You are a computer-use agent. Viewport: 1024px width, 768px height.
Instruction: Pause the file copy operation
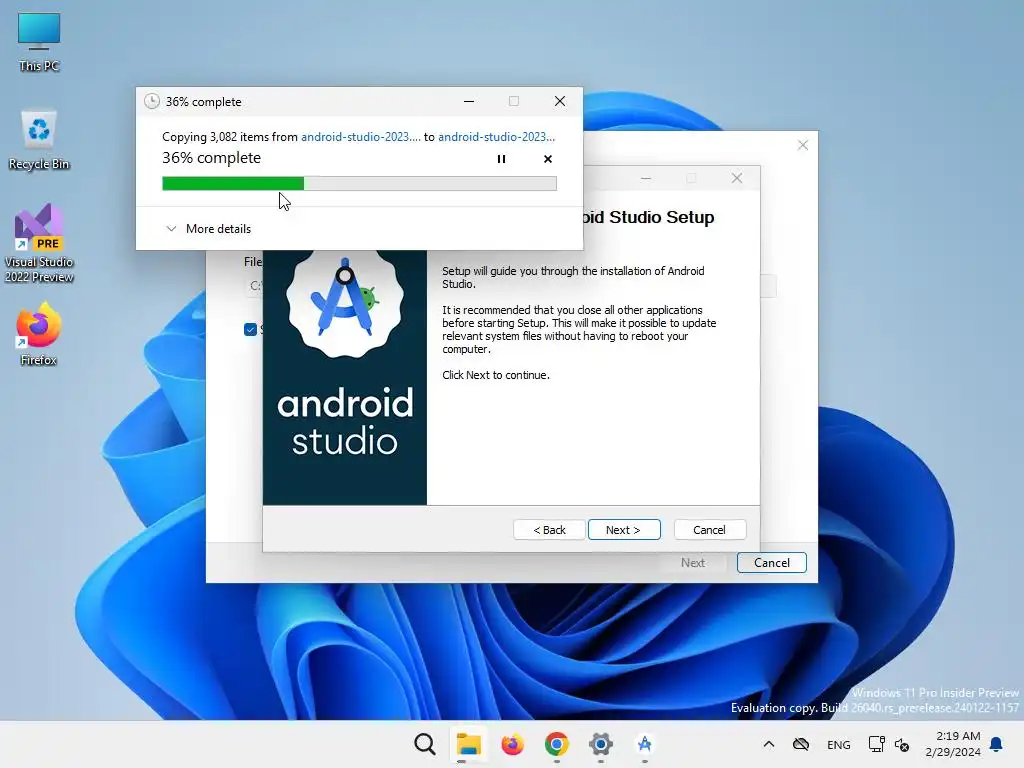502,159
